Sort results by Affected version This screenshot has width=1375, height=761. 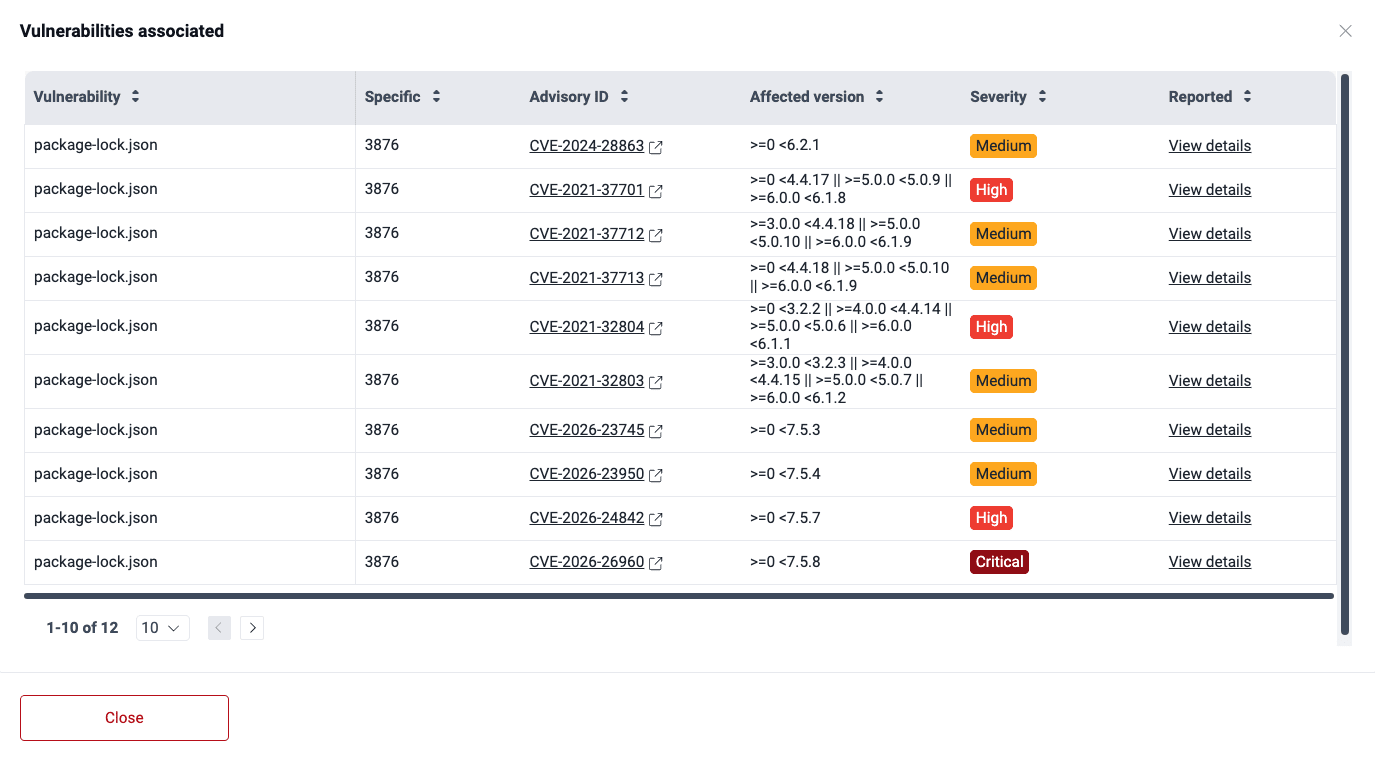[x=879, y=96]
